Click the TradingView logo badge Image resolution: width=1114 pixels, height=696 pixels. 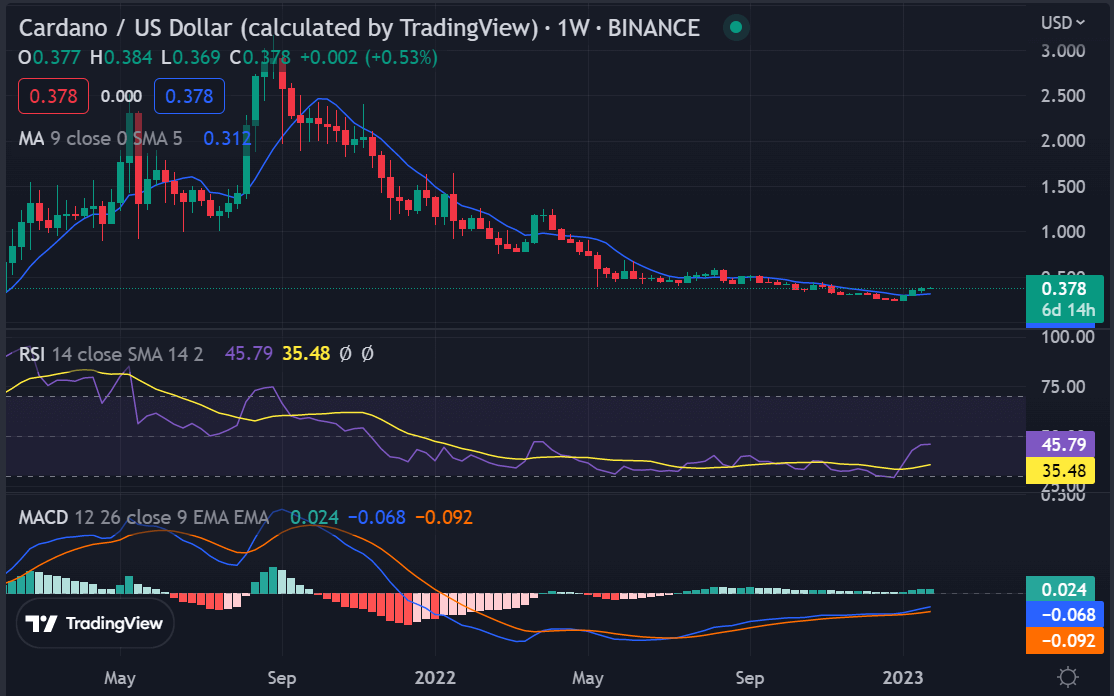tap(95, 623)
